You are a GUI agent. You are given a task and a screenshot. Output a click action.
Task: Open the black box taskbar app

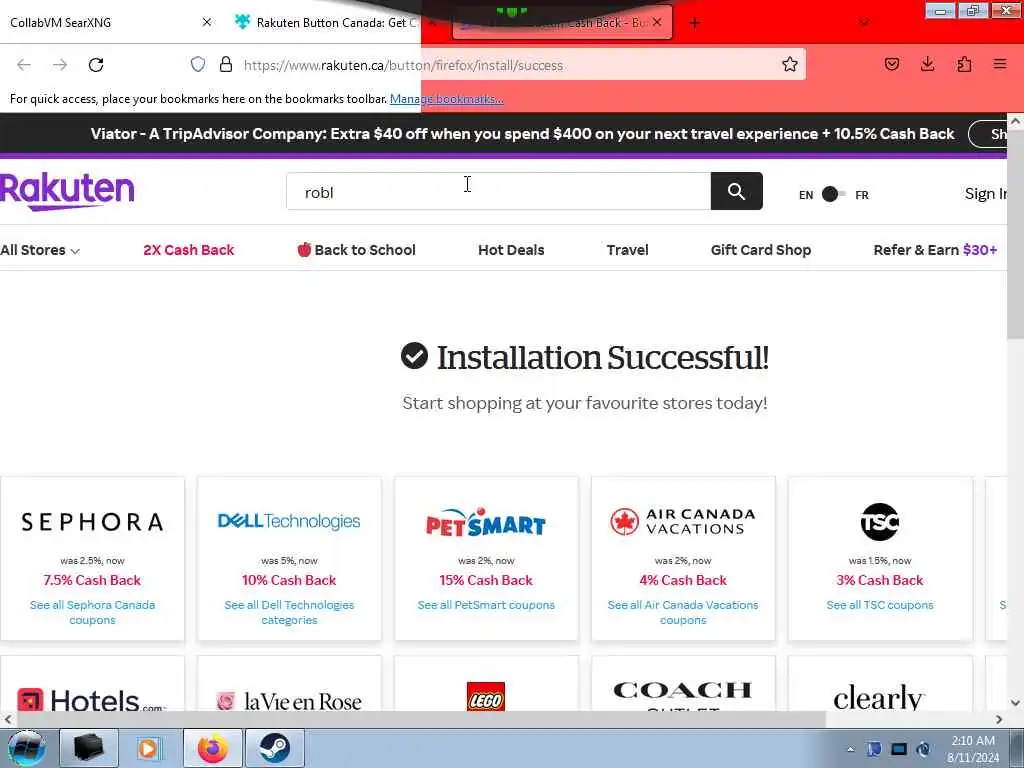click(x=88, y=748)
